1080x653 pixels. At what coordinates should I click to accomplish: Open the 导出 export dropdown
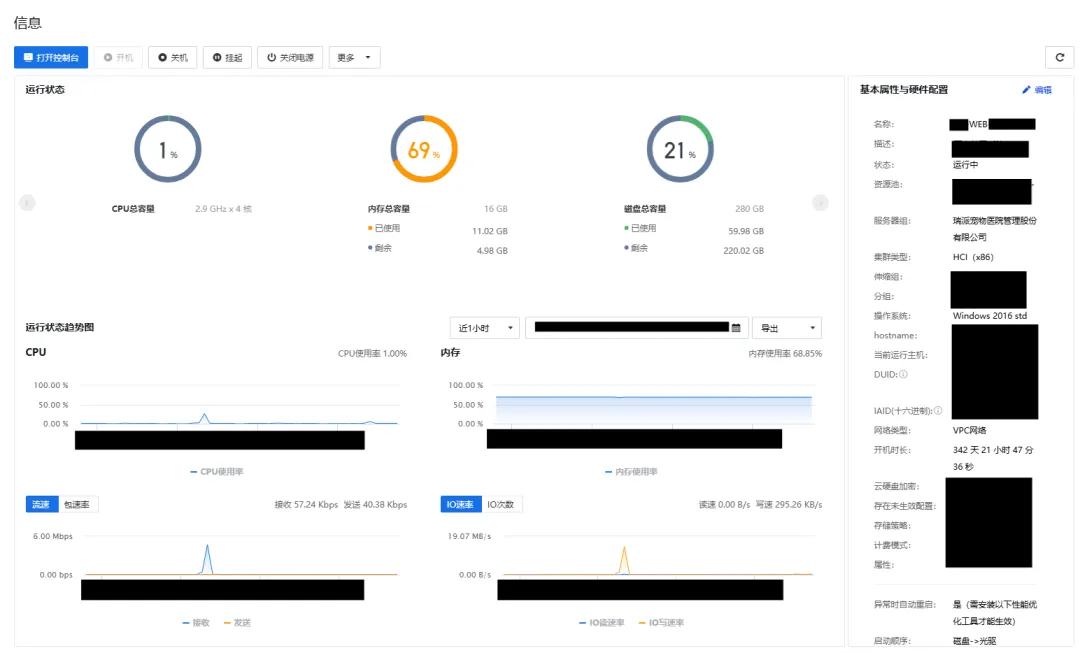pos(787,327)
